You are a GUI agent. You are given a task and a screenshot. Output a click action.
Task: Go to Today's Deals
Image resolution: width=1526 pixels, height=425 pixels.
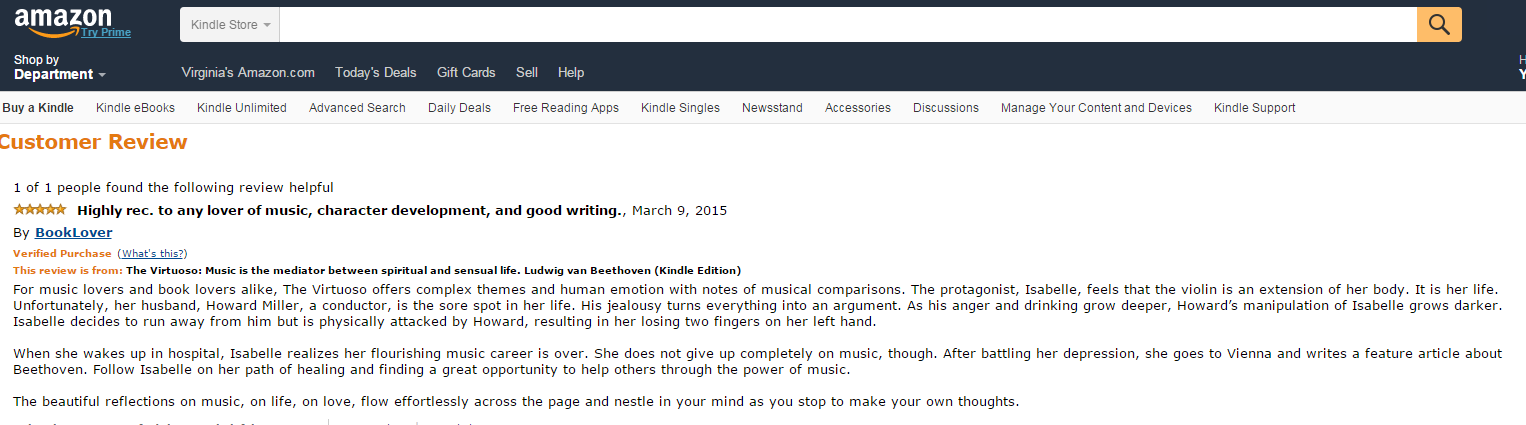click(375, 73)
